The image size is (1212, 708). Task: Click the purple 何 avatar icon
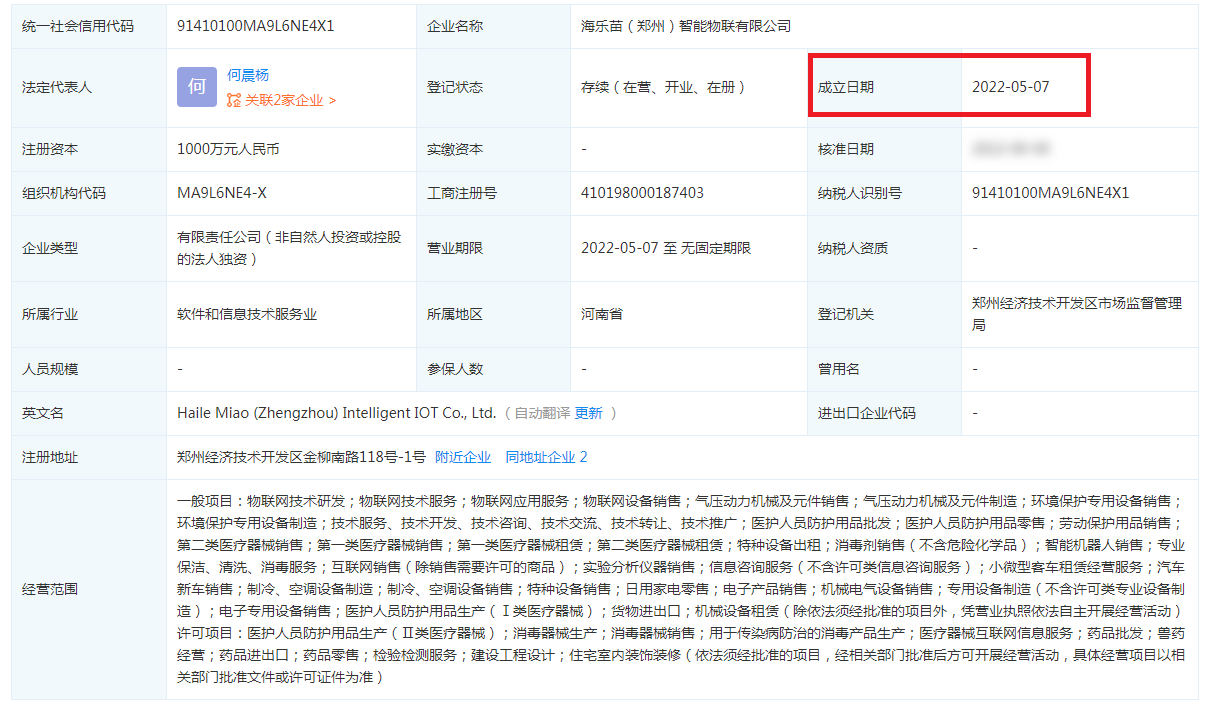click(x=196, y=87)
